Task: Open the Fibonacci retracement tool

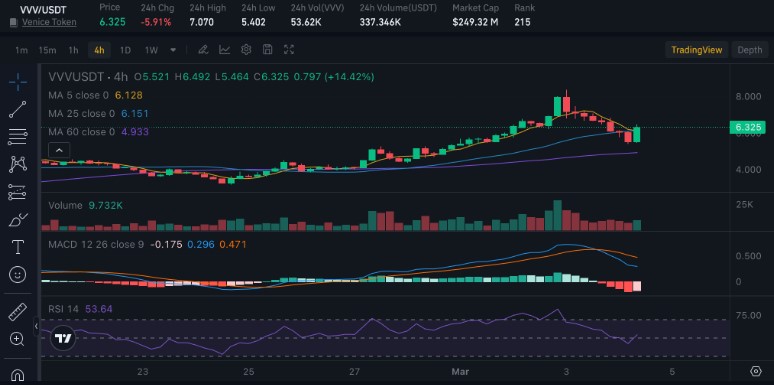Action: [18, 137]
